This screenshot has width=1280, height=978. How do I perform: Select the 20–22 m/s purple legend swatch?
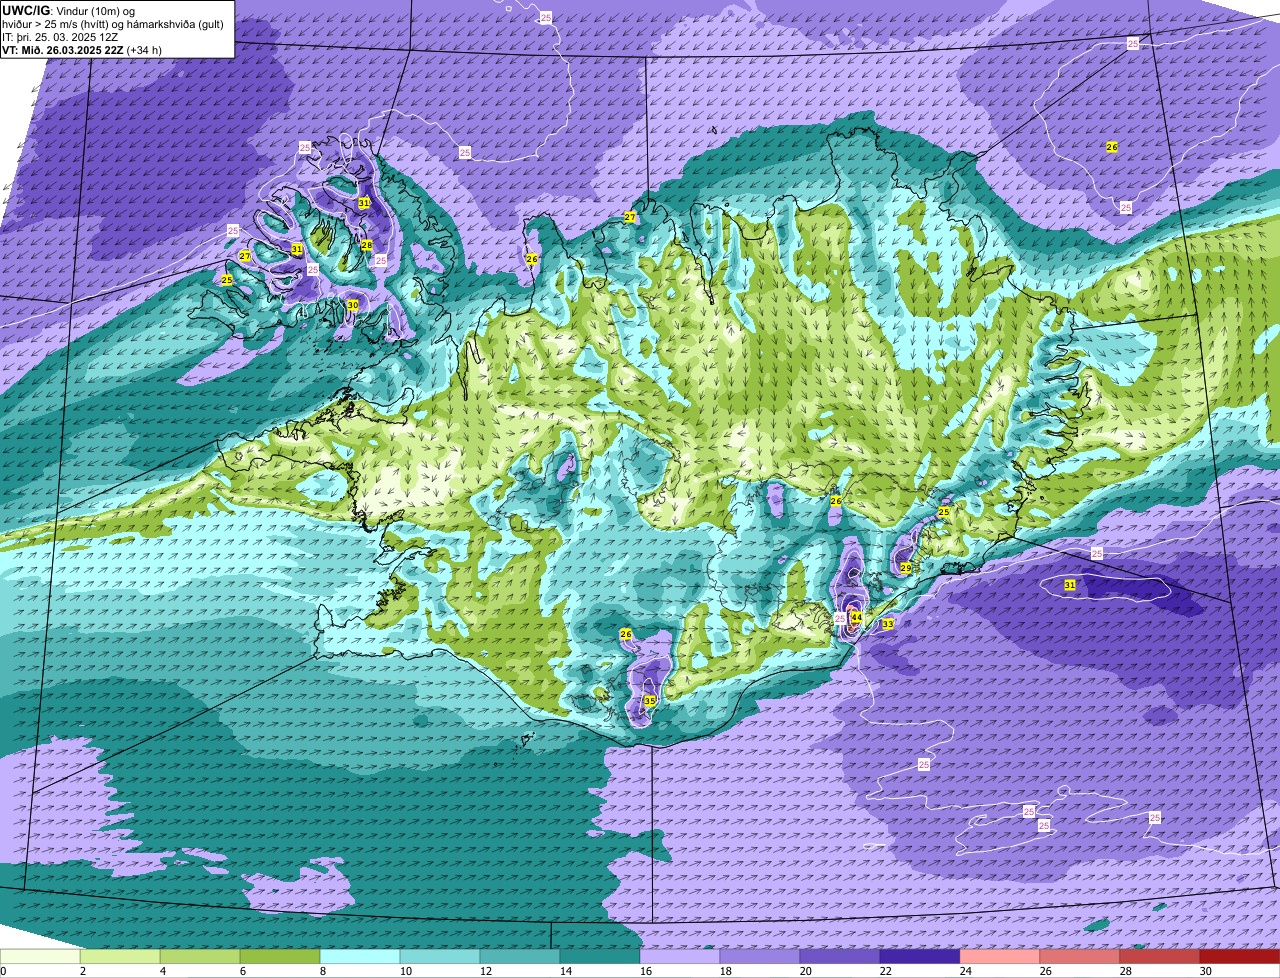pos(840,957)
